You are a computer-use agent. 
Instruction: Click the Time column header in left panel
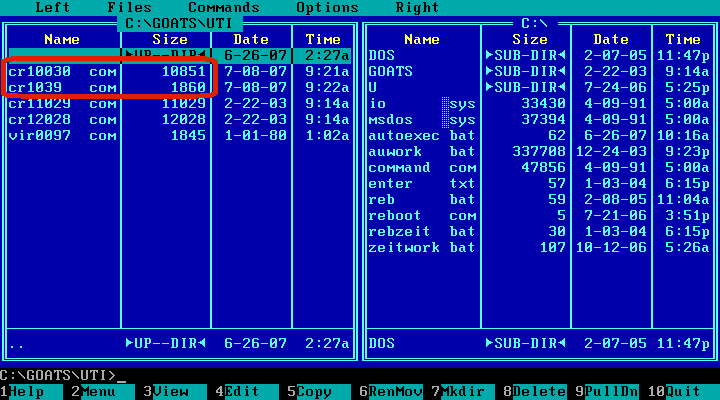pyautogui.click(x=323, y=39)
